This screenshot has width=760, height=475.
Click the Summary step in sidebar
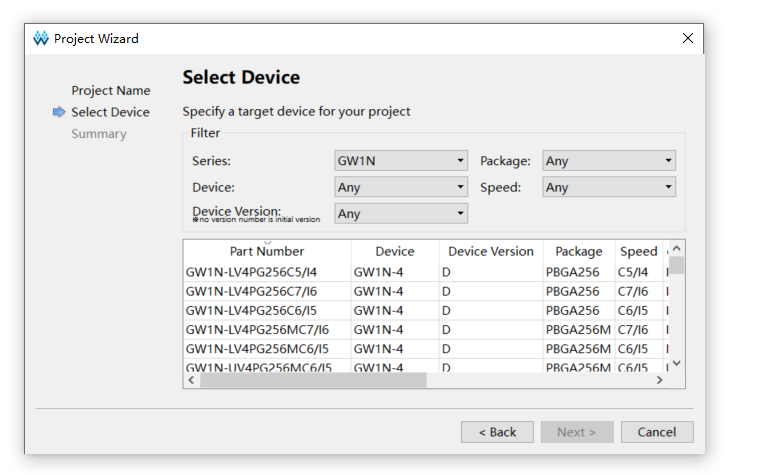[x=99, y=134]
